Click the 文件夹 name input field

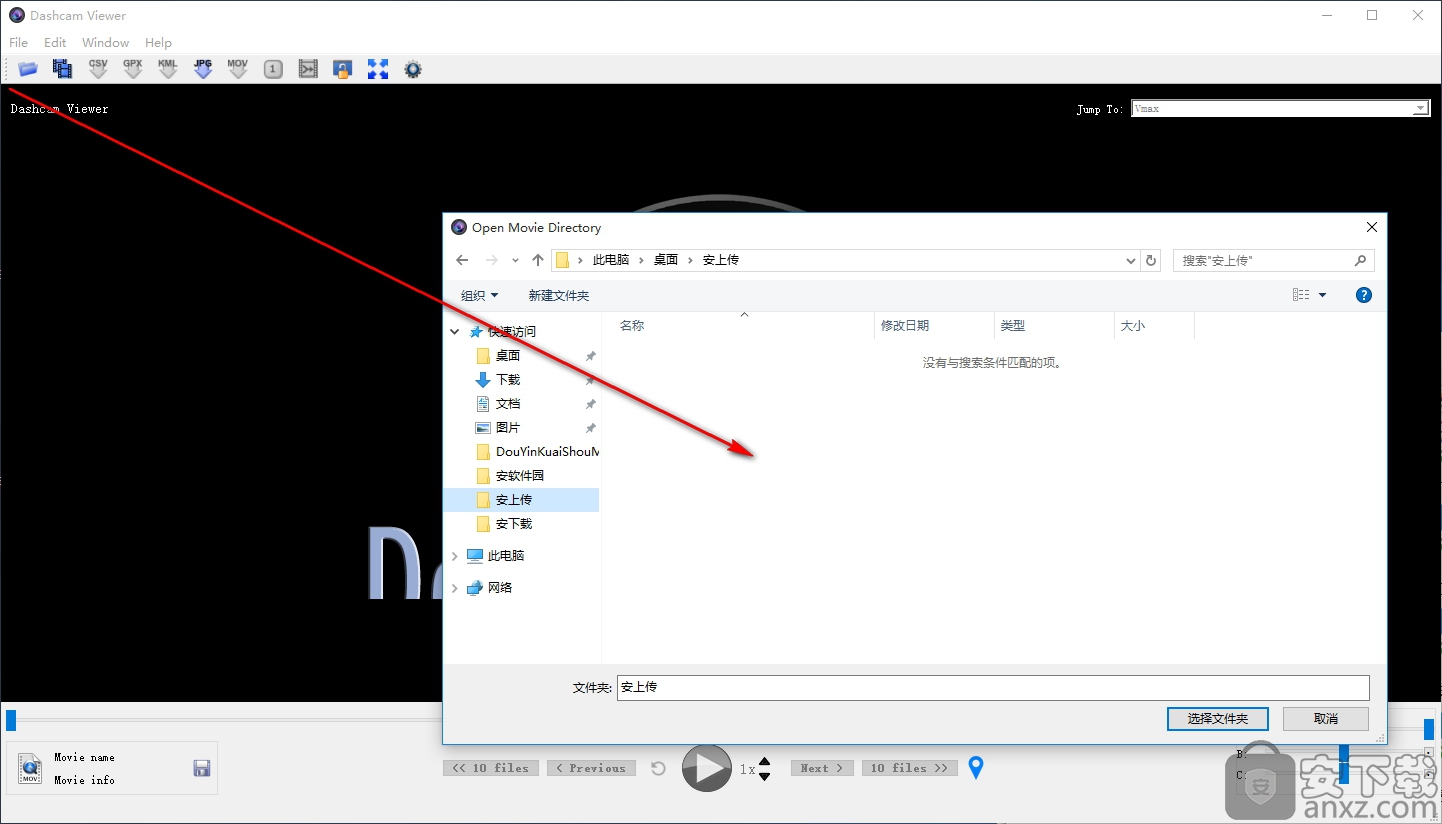tap(993, 687)
